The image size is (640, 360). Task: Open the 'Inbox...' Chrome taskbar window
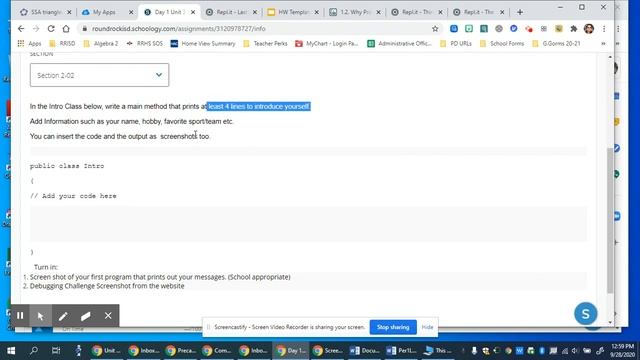(x=144, y=350)
